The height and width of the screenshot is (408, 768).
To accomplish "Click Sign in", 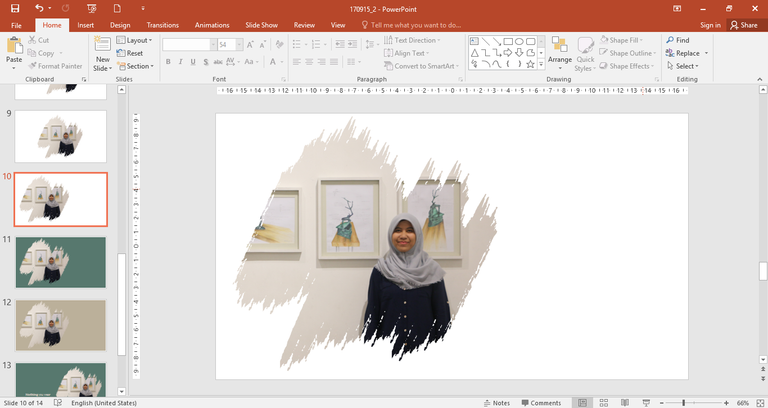I will (710, 25).
